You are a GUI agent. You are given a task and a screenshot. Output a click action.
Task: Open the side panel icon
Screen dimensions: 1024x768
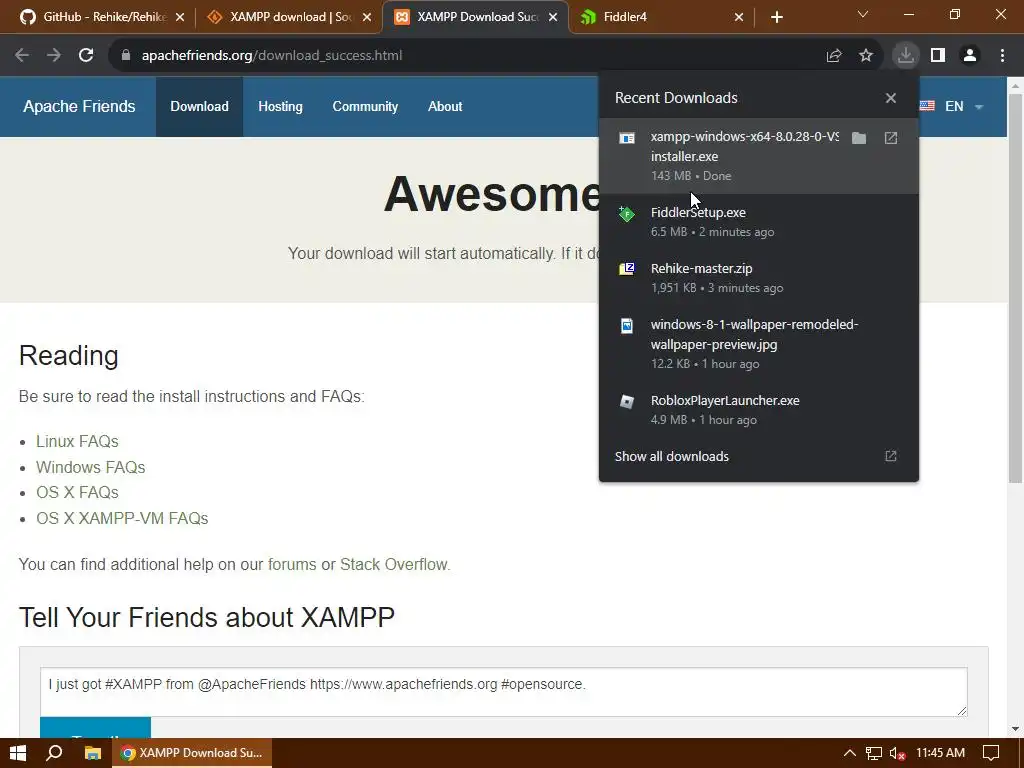point(938,56)
